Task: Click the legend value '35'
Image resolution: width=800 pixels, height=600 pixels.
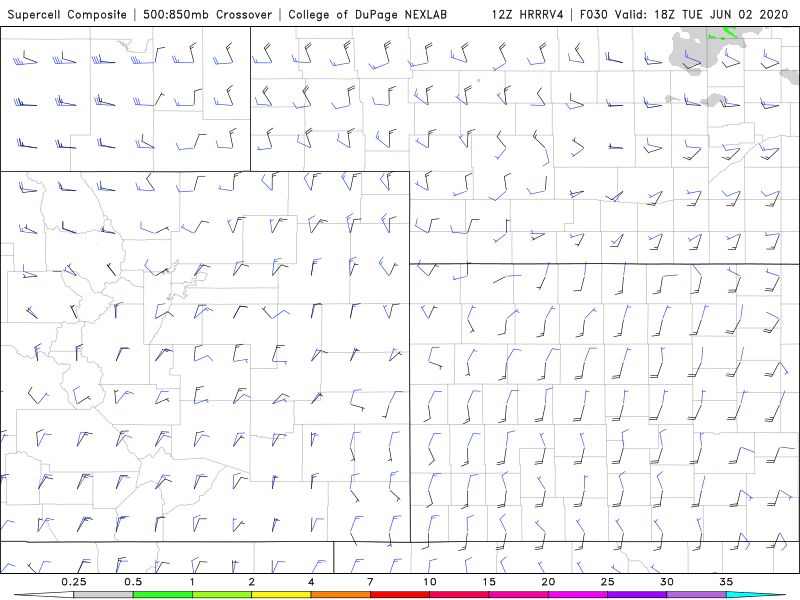Action: [726, 582]
